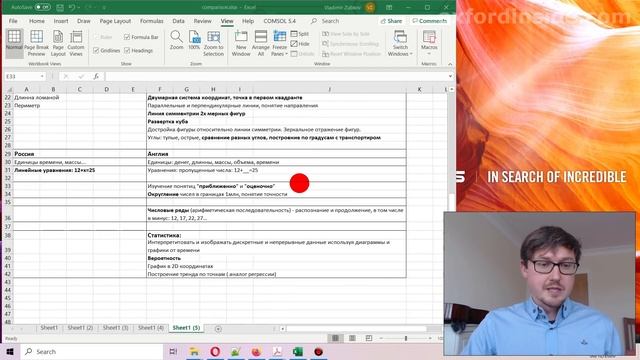Open the Comments button

tap(430, 21)
